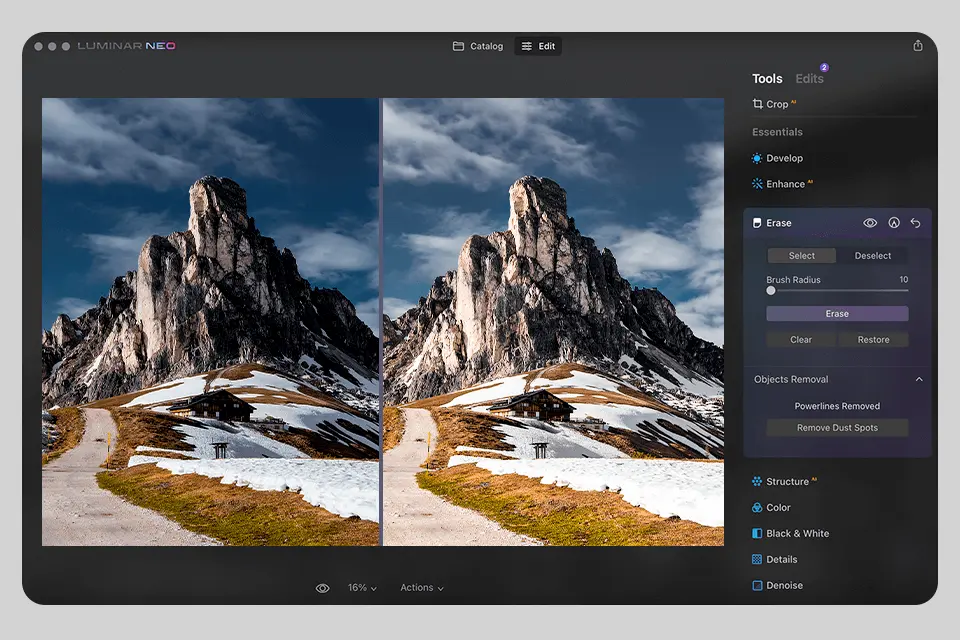Switch to the Catalog view
The width and height of the screenshot is (960, 640).
477,45
